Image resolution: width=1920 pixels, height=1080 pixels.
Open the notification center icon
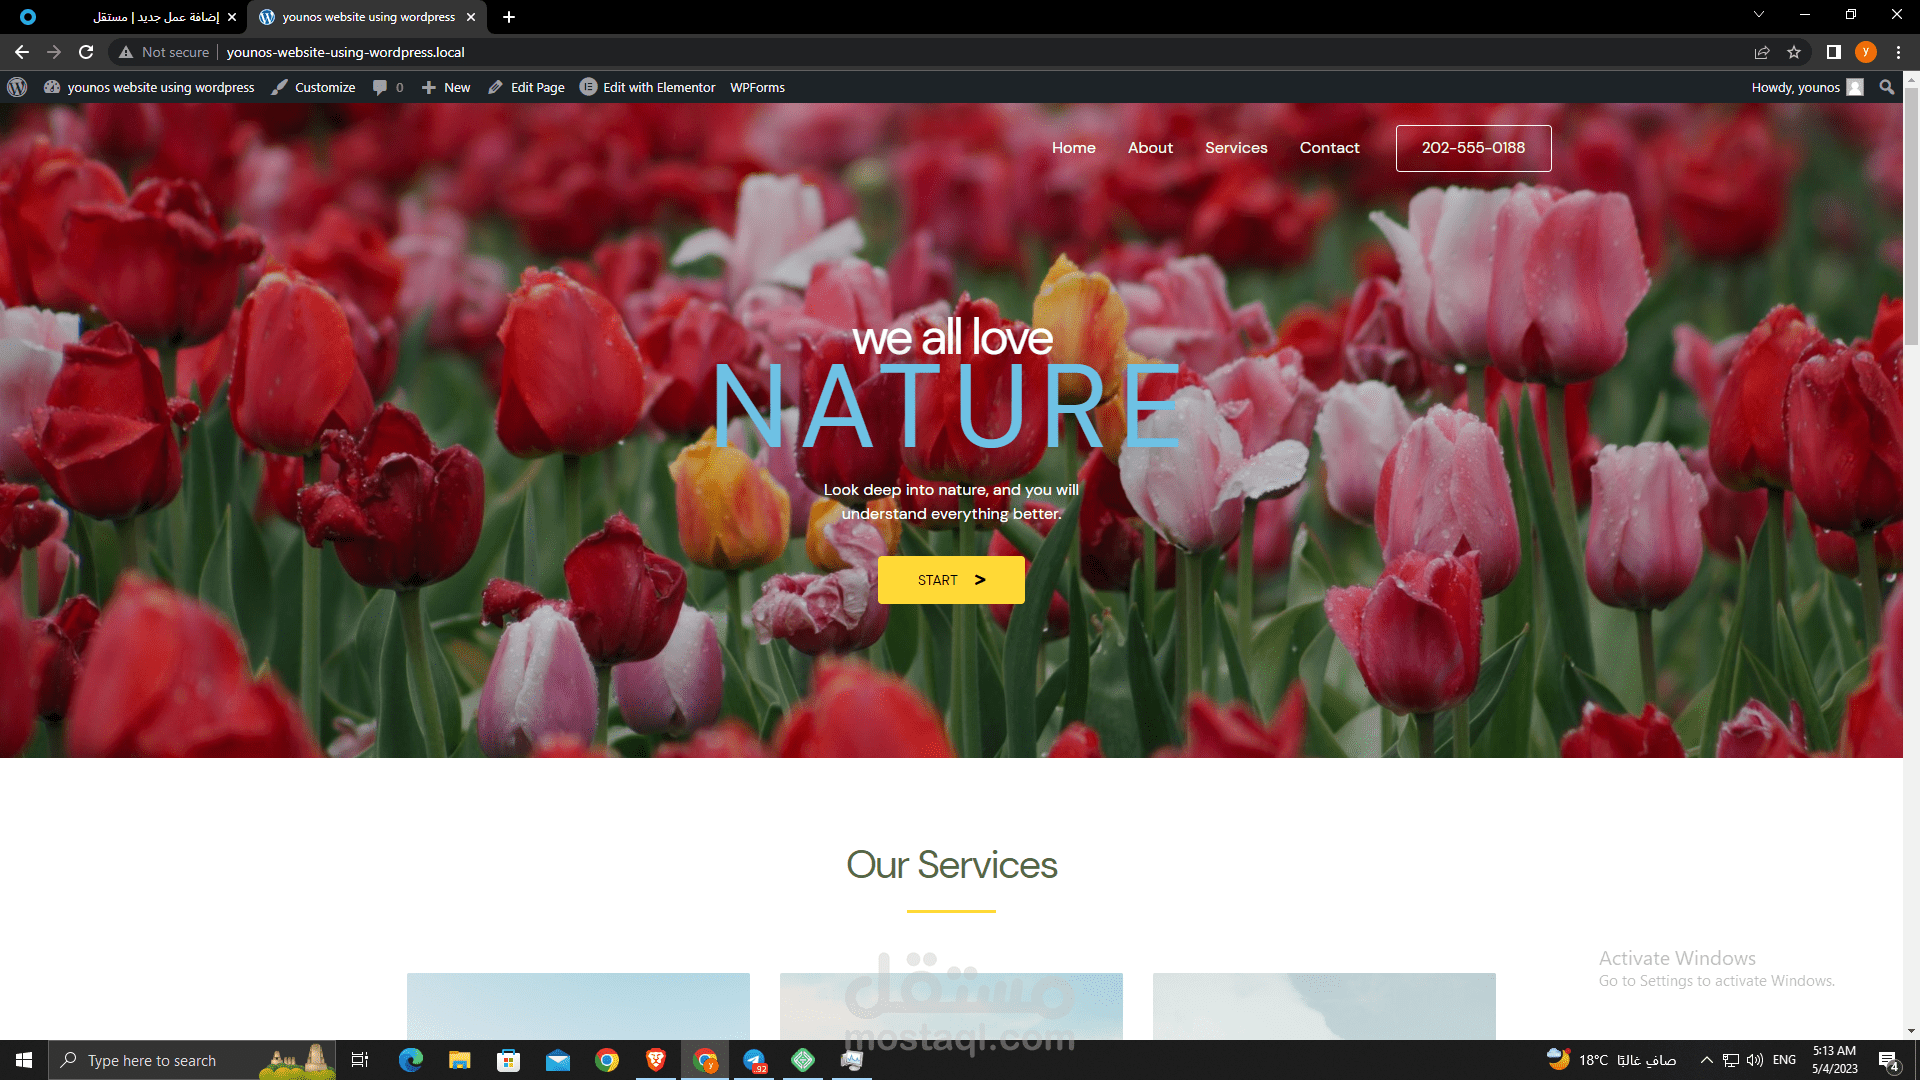coord(1888,1060)
